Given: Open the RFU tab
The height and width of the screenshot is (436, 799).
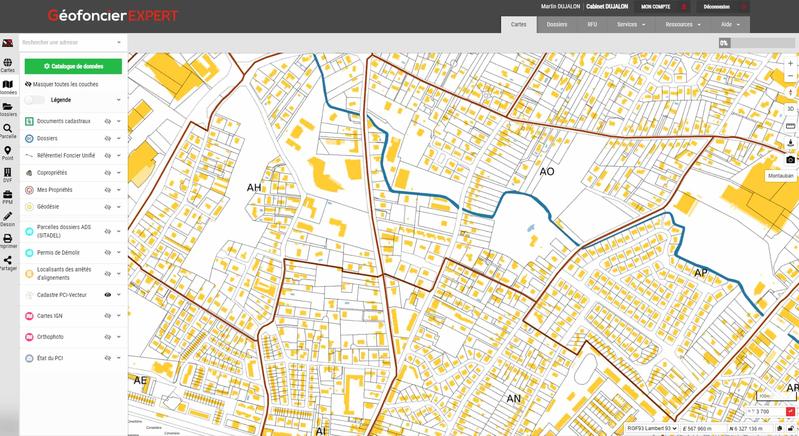Looking at the screenshot, I should click(x=592, y=24).
